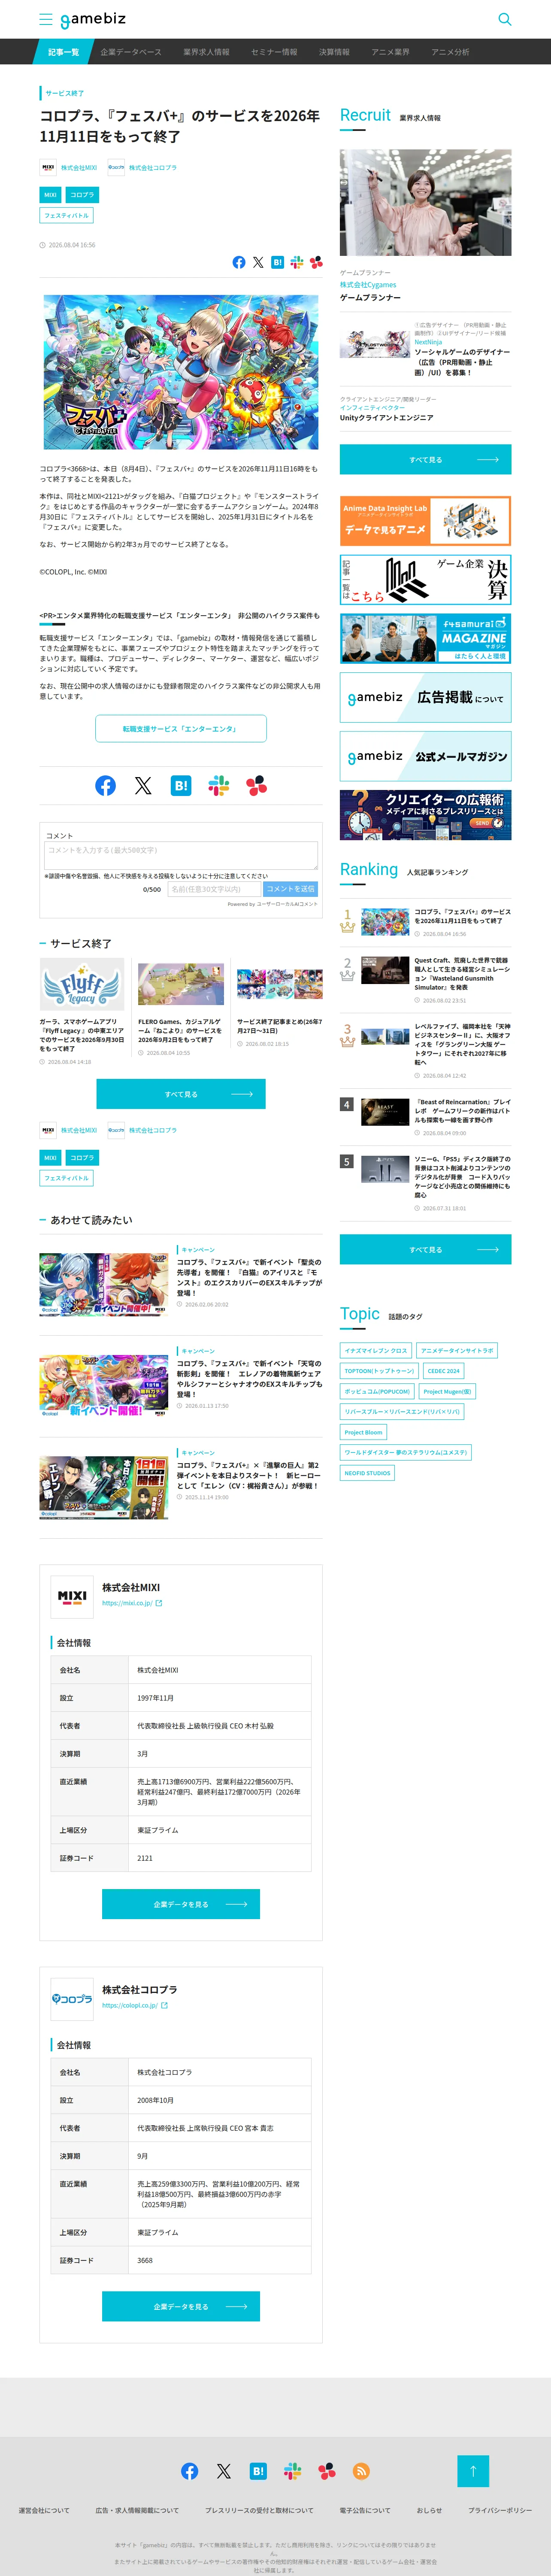Switch to the 決算情報 tab

334,52
